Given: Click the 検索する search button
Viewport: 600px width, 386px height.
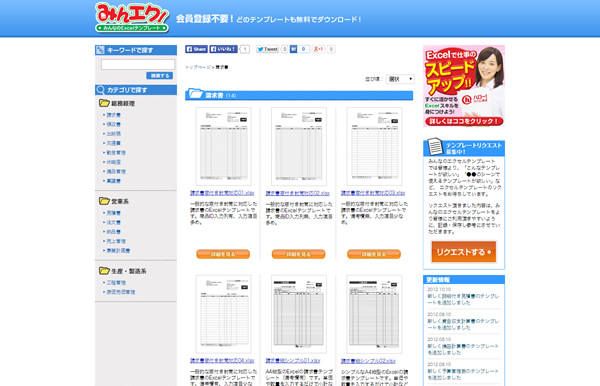Looking at the screenshot, I should pos(160,76).
